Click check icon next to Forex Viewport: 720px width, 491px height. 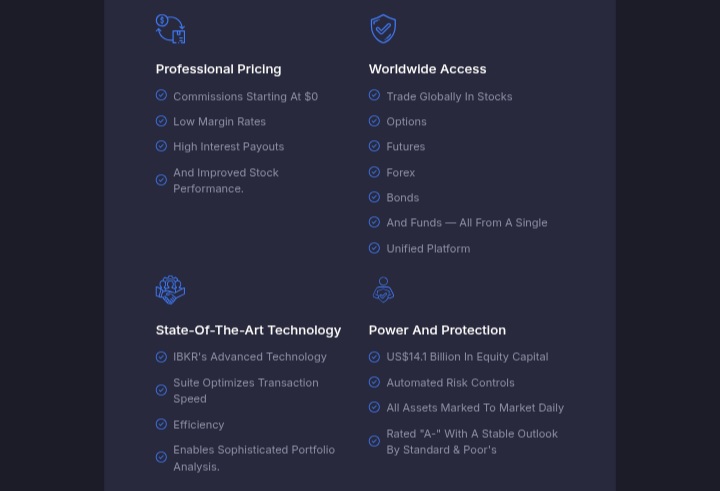click(374, 172)
